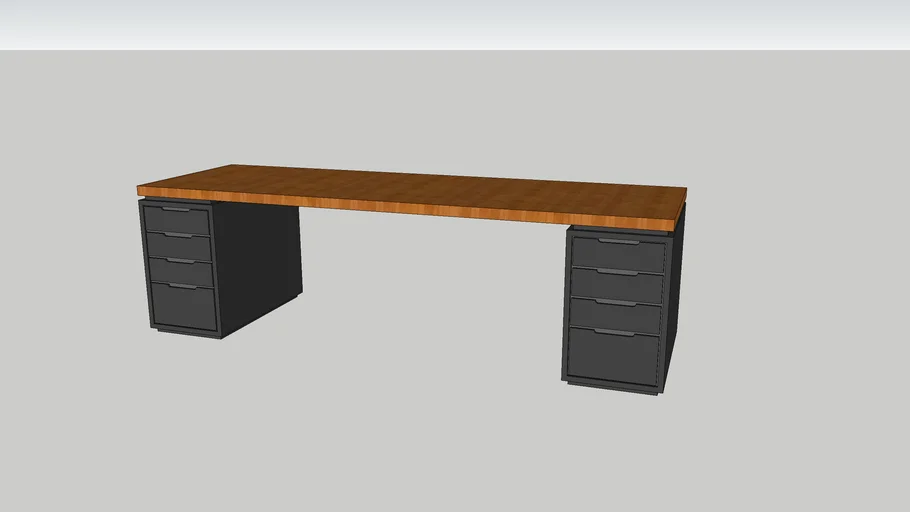
Task: Click the handle on the third left drawer
Action: (180, 261)
